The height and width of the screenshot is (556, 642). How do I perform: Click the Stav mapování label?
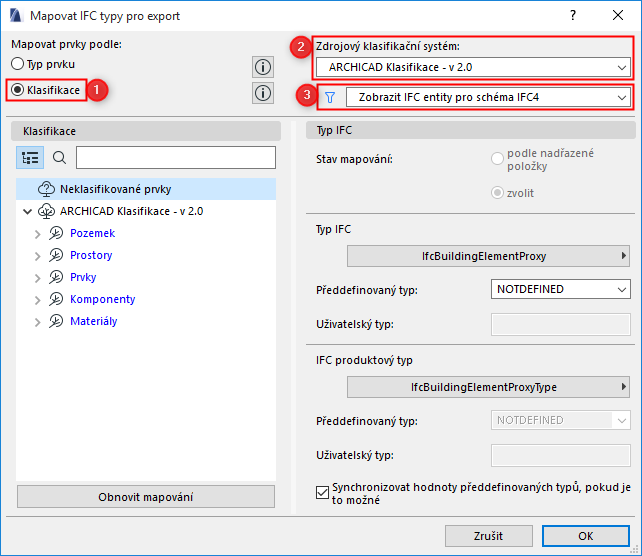click(x=354, y=159)
